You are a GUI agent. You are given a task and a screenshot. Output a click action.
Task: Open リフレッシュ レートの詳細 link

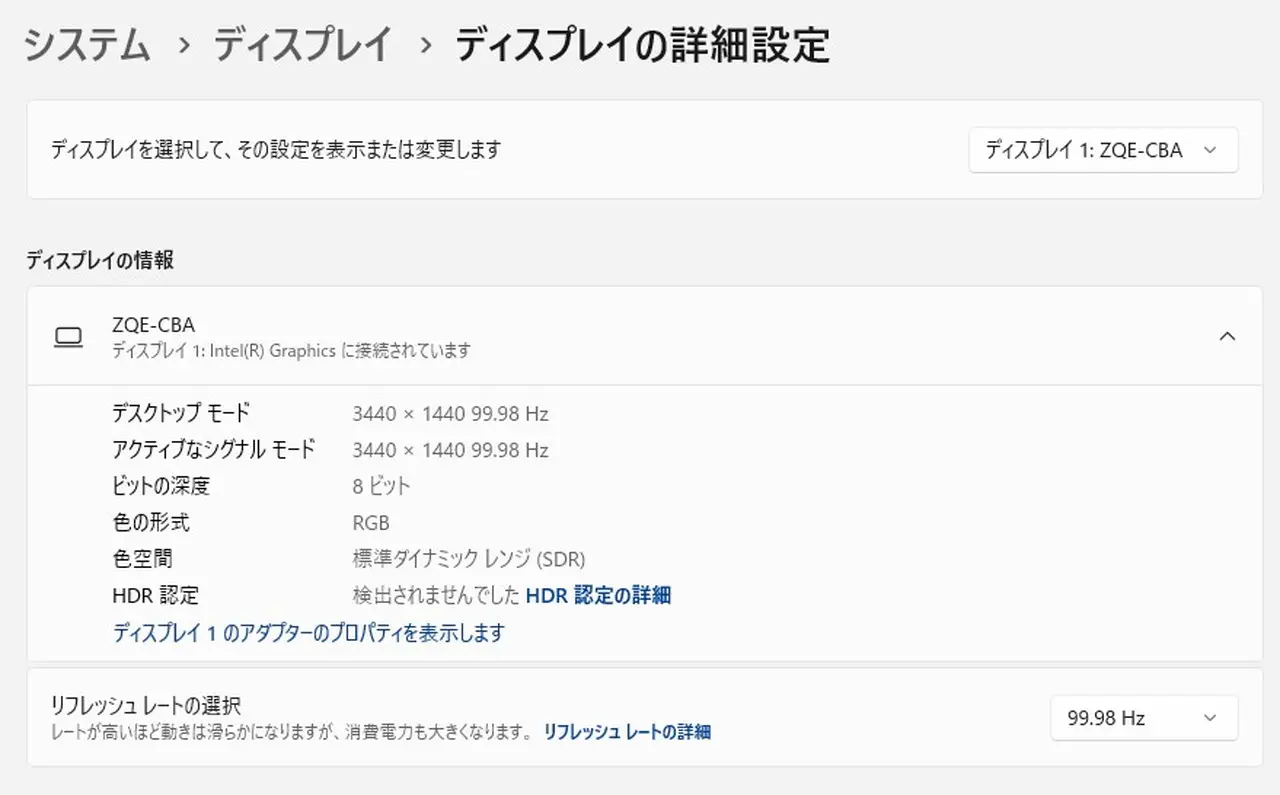(627, 732)
